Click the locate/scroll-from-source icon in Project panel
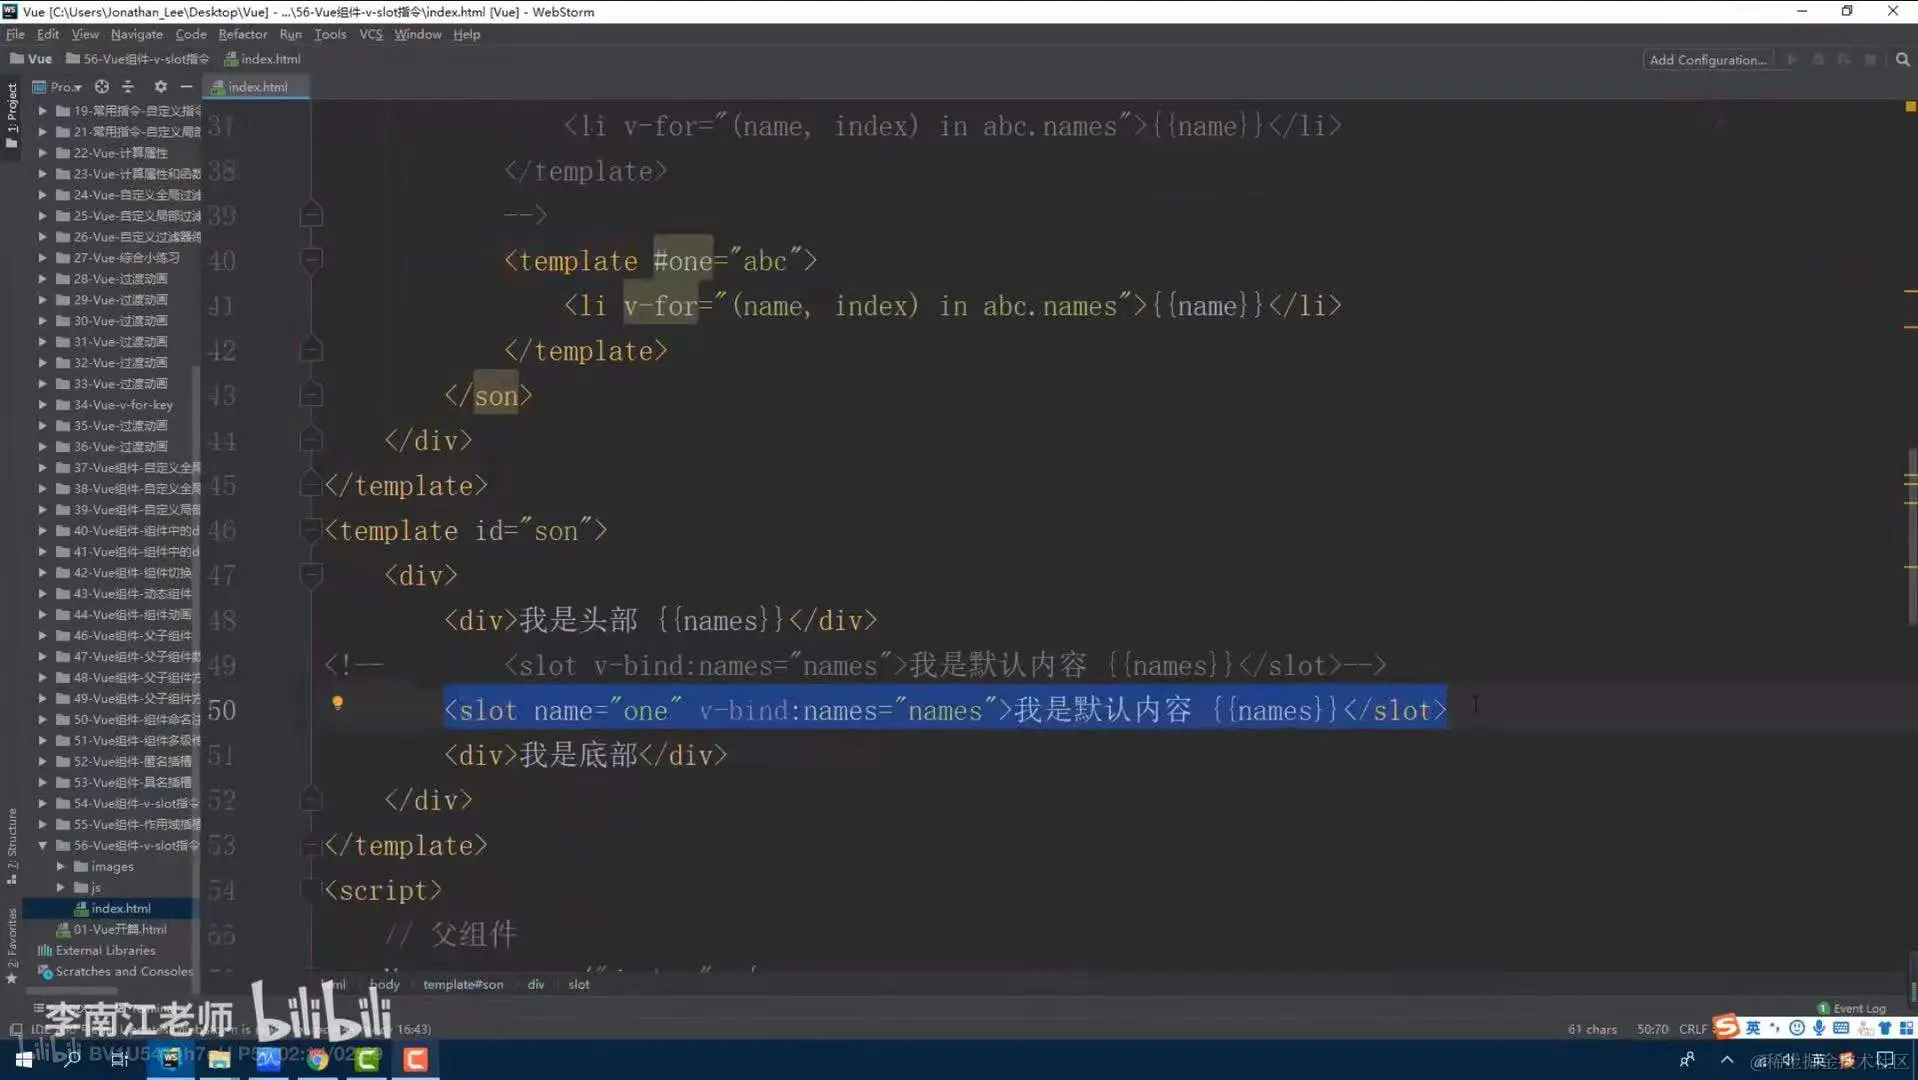This screenshot has height=1080, width=1918. pos(102,87)
